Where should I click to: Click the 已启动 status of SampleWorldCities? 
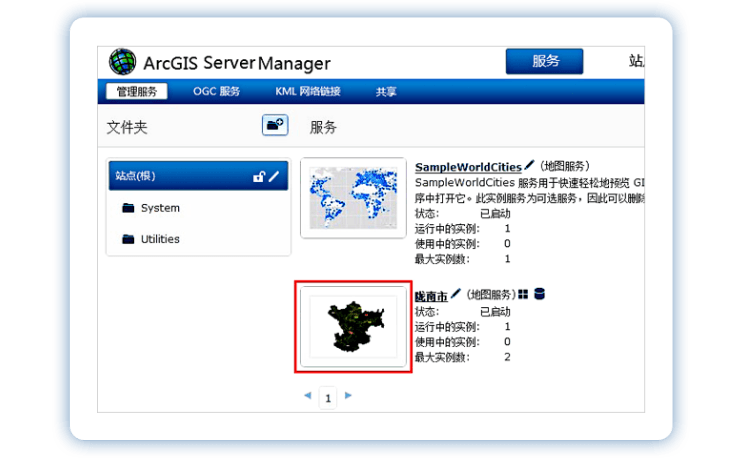[x=495, y=213]
